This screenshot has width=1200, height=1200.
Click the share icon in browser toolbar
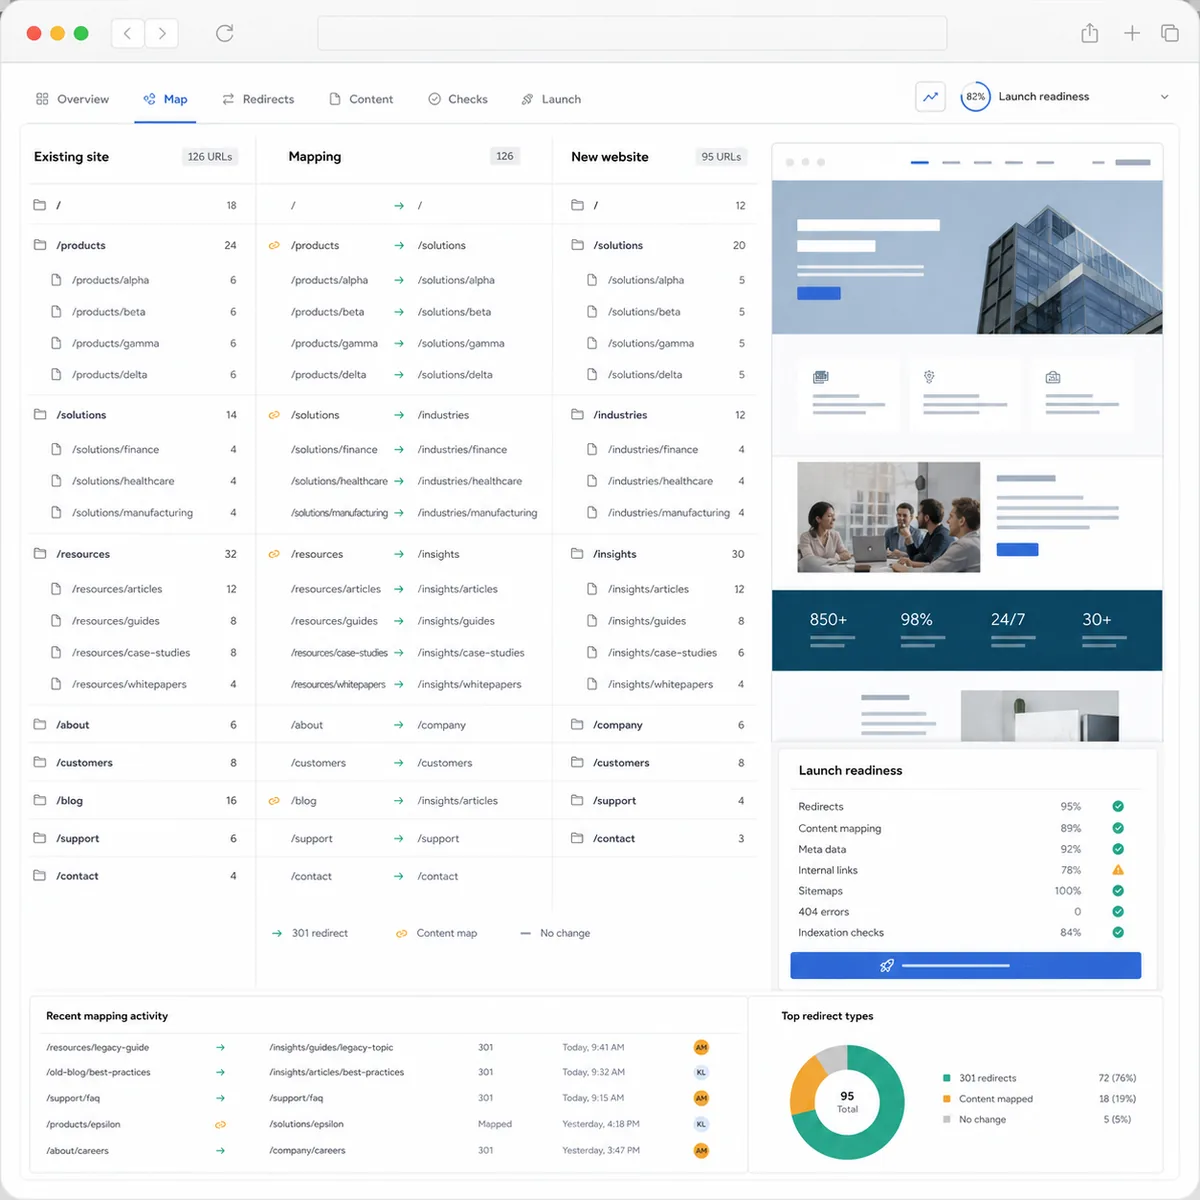pos(1090,33)
